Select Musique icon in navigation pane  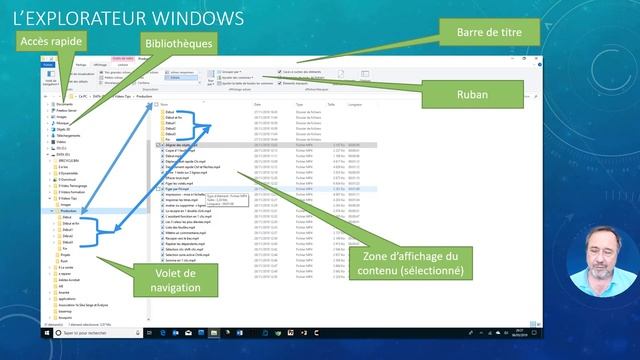pos(53,123)
